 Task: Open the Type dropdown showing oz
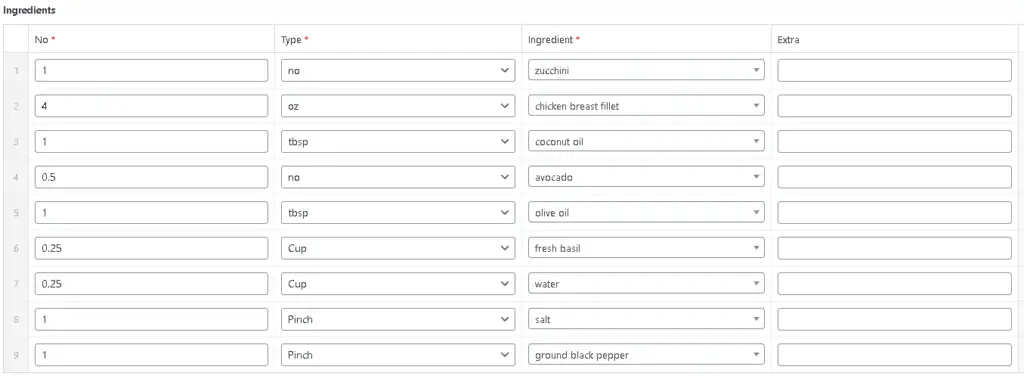point(398,106)
